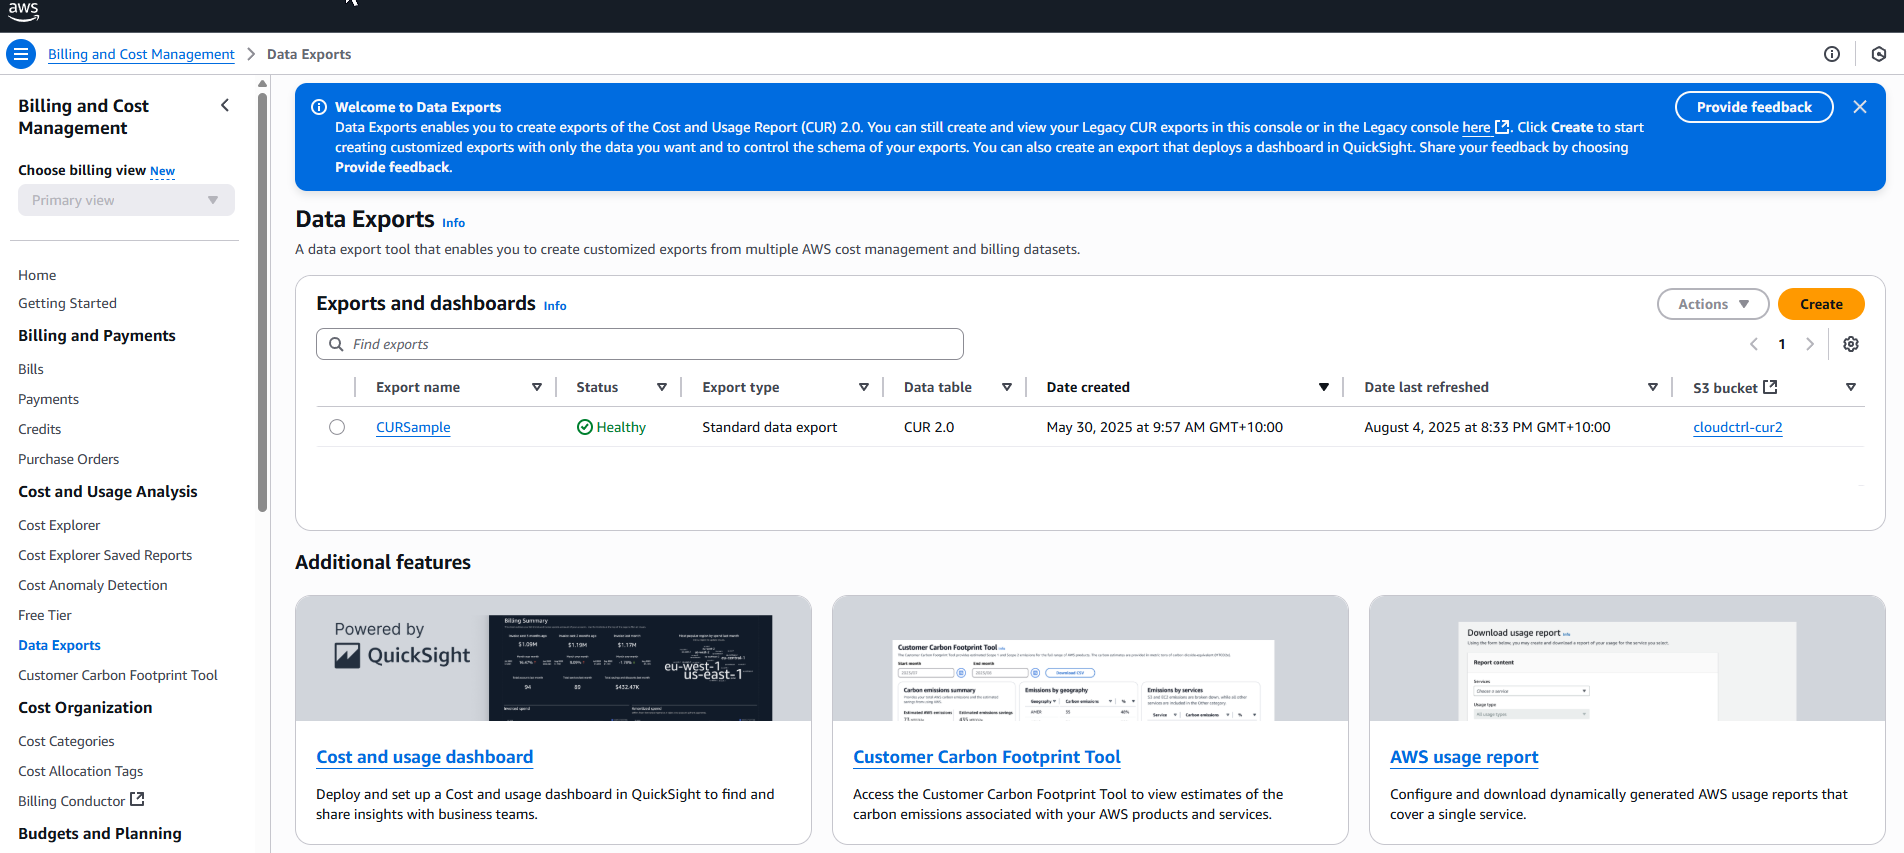1904x853 pixels.
Task: Open the hexagon clock icon in the header
Action: [1879, 54]
